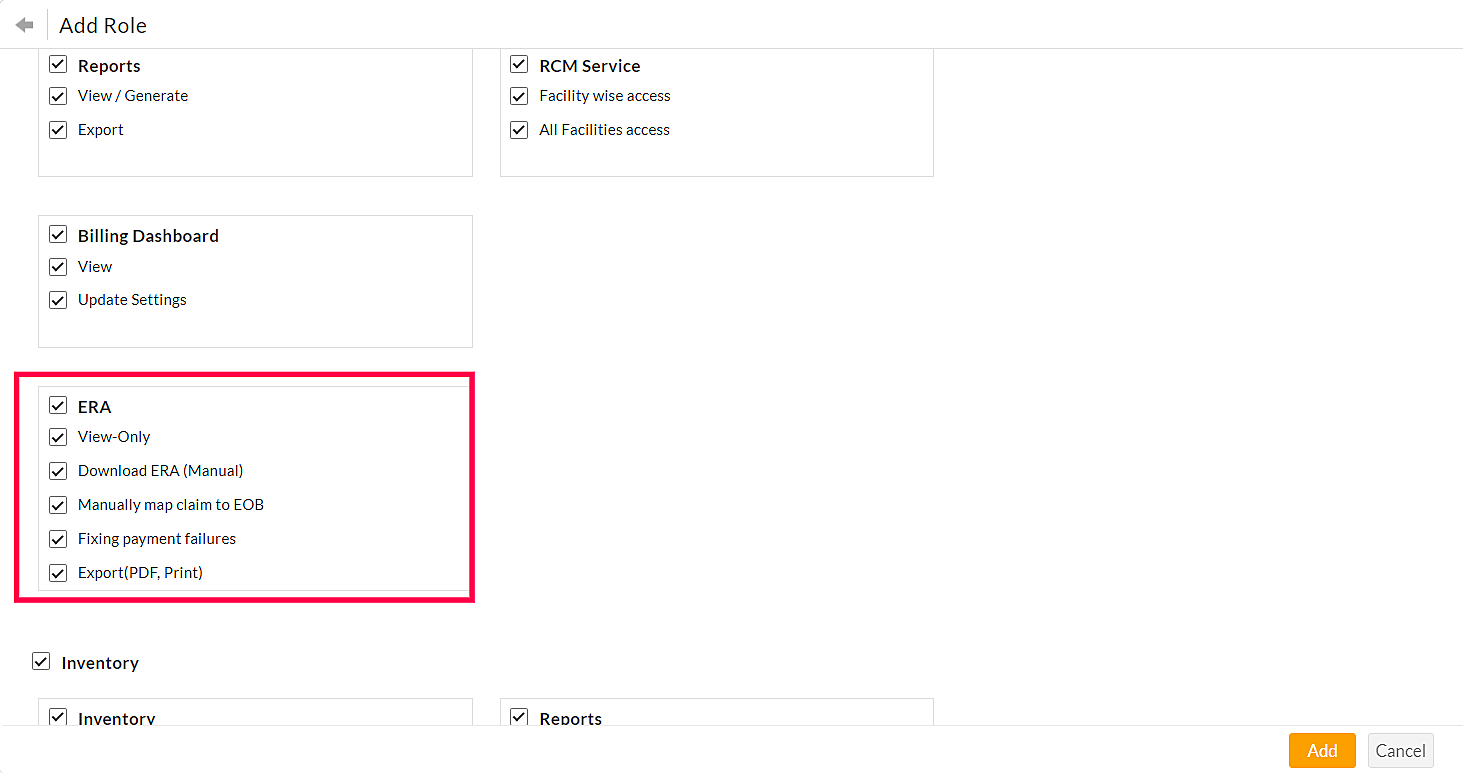Click the orange Add button

coord(1321,750)
